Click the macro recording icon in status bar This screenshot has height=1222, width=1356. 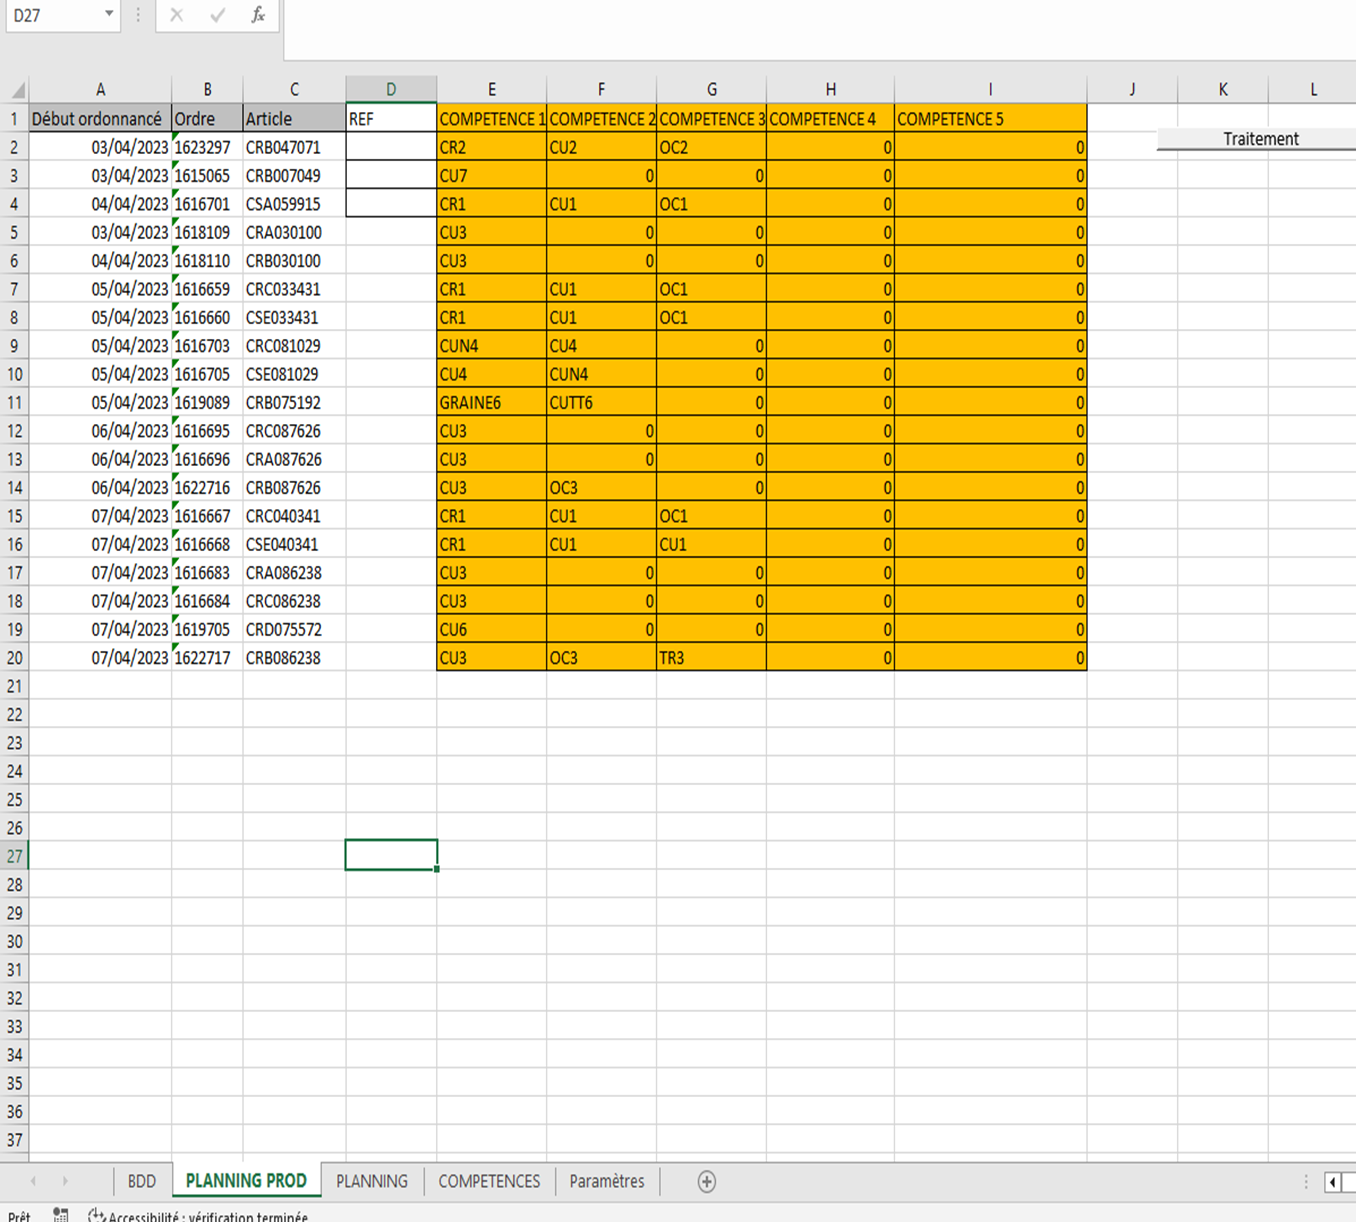(x=61, y=1215)
